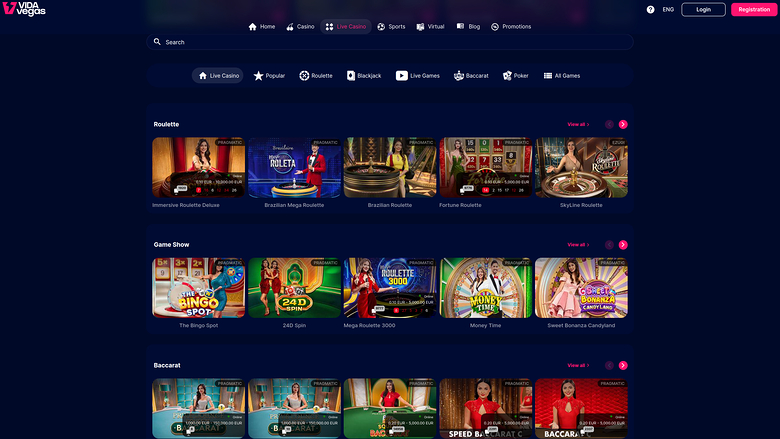Open the Live Casino top navigation tab

tap(346, 26)
